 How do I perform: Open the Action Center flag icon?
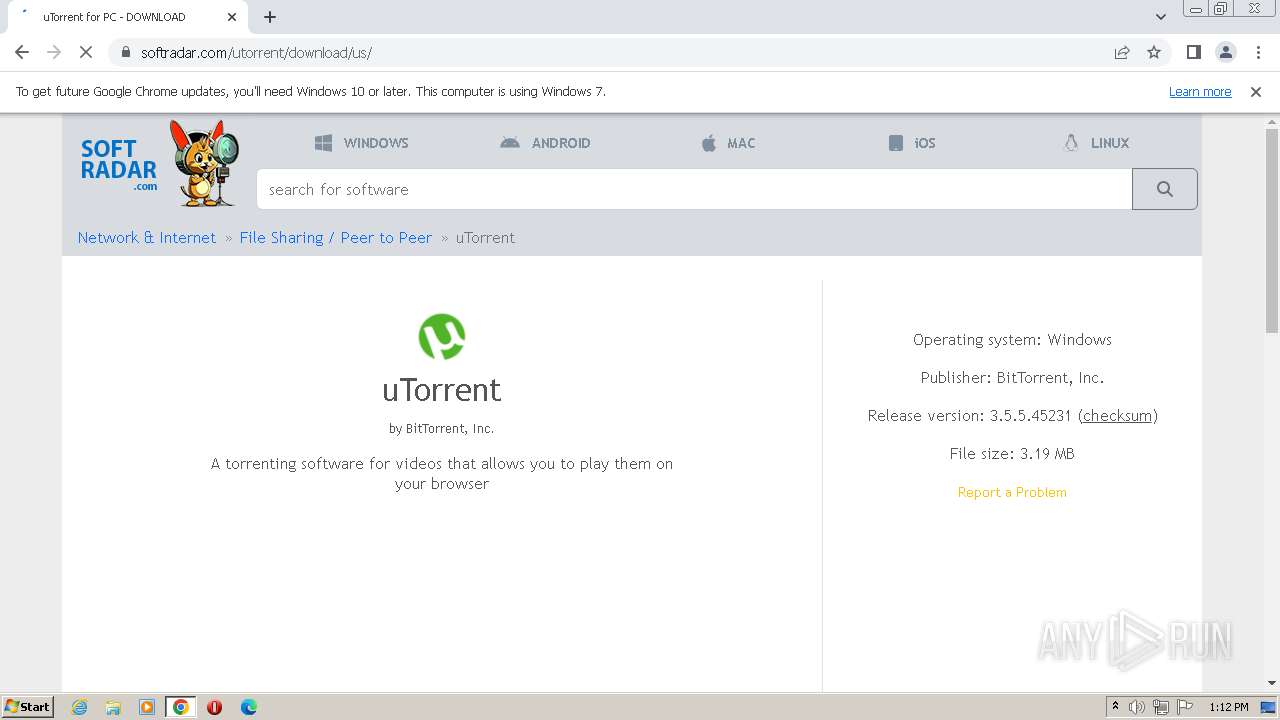click(1185, 707)
